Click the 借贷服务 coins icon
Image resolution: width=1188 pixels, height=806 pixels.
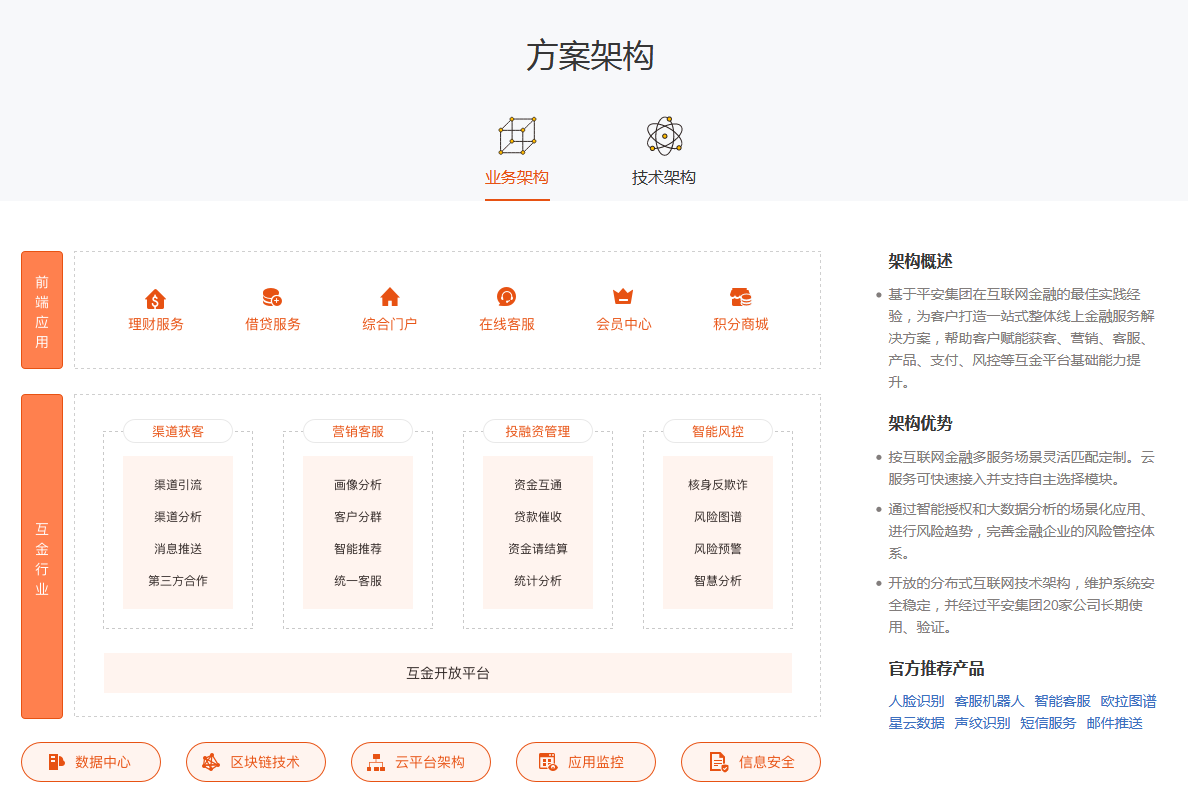click(x=272, y=297)
